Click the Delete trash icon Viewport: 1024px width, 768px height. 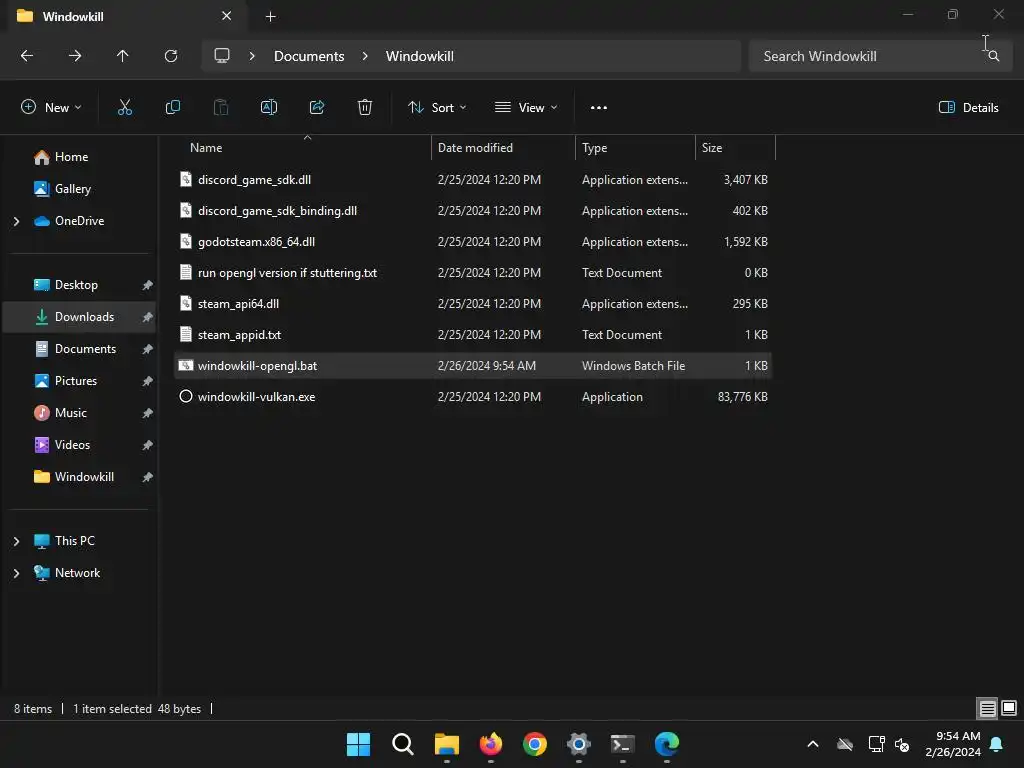click(x=365, y=107)
